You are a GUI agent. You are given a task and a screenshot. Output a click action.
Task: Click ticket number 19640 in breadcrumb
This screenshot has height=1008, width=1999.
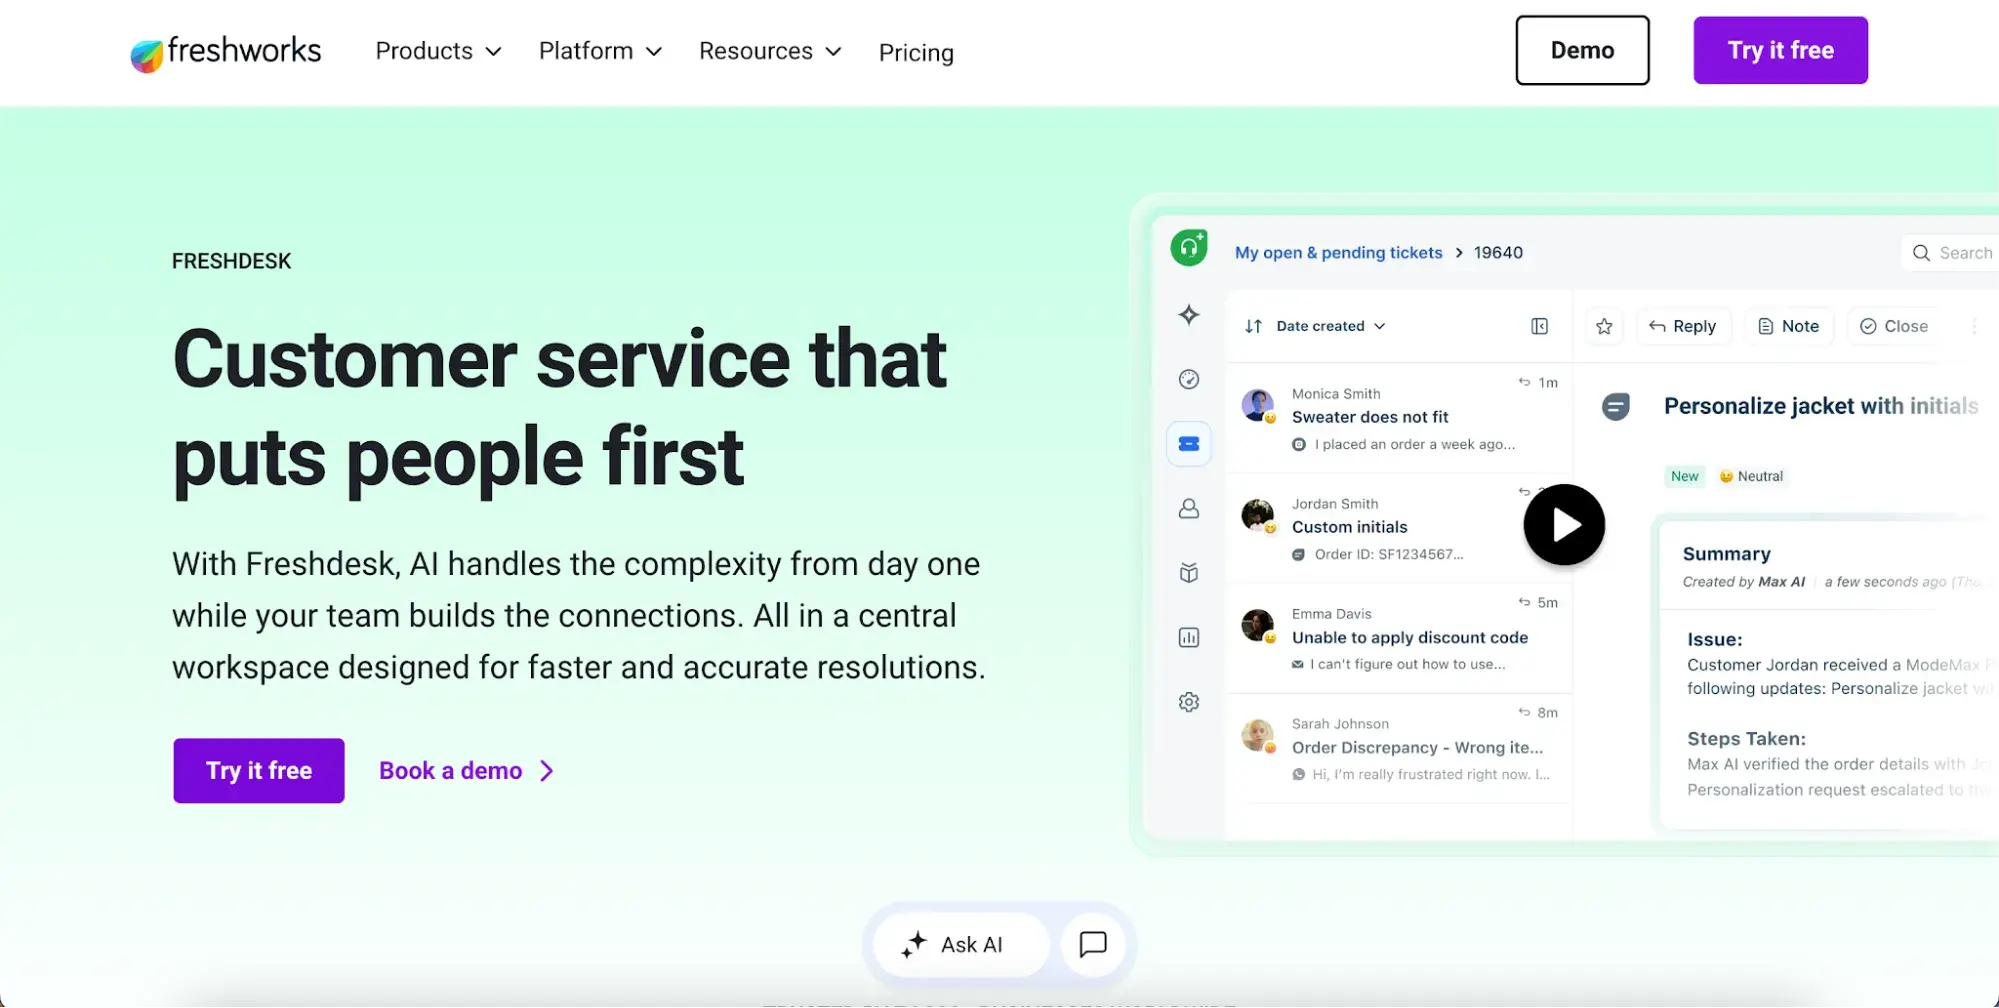[x=1498, y=252]
